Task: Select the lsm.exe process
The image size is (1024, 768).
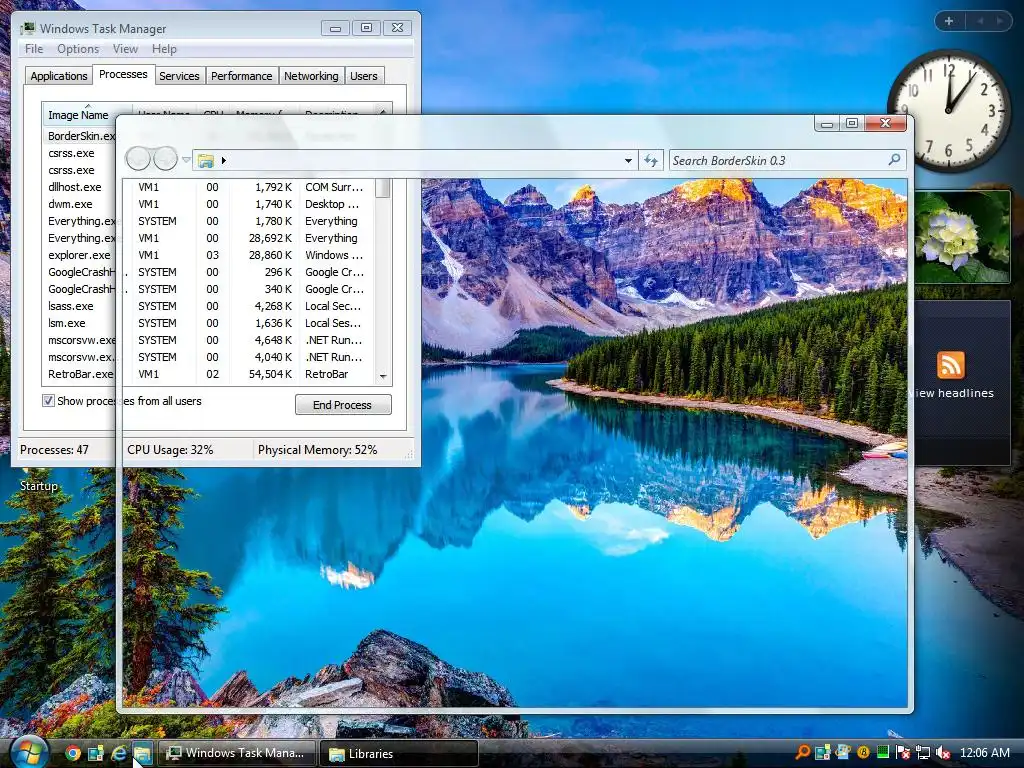Action: coord(67,323)
